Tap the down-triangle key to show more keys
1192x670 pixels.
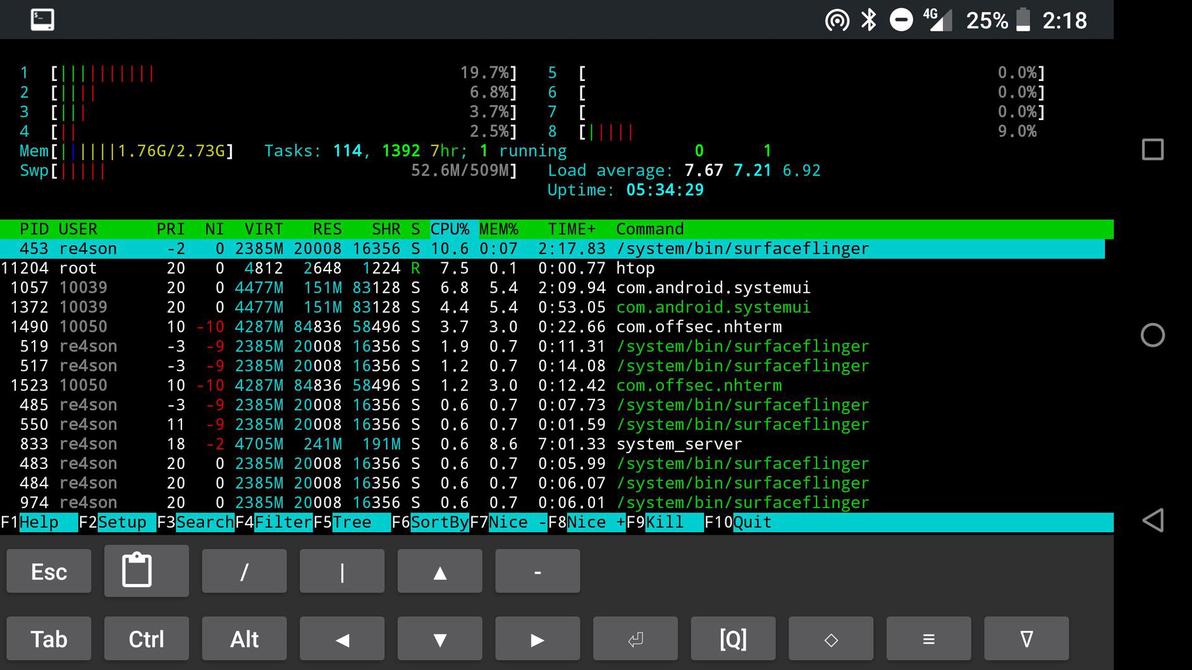point(1026,638)
